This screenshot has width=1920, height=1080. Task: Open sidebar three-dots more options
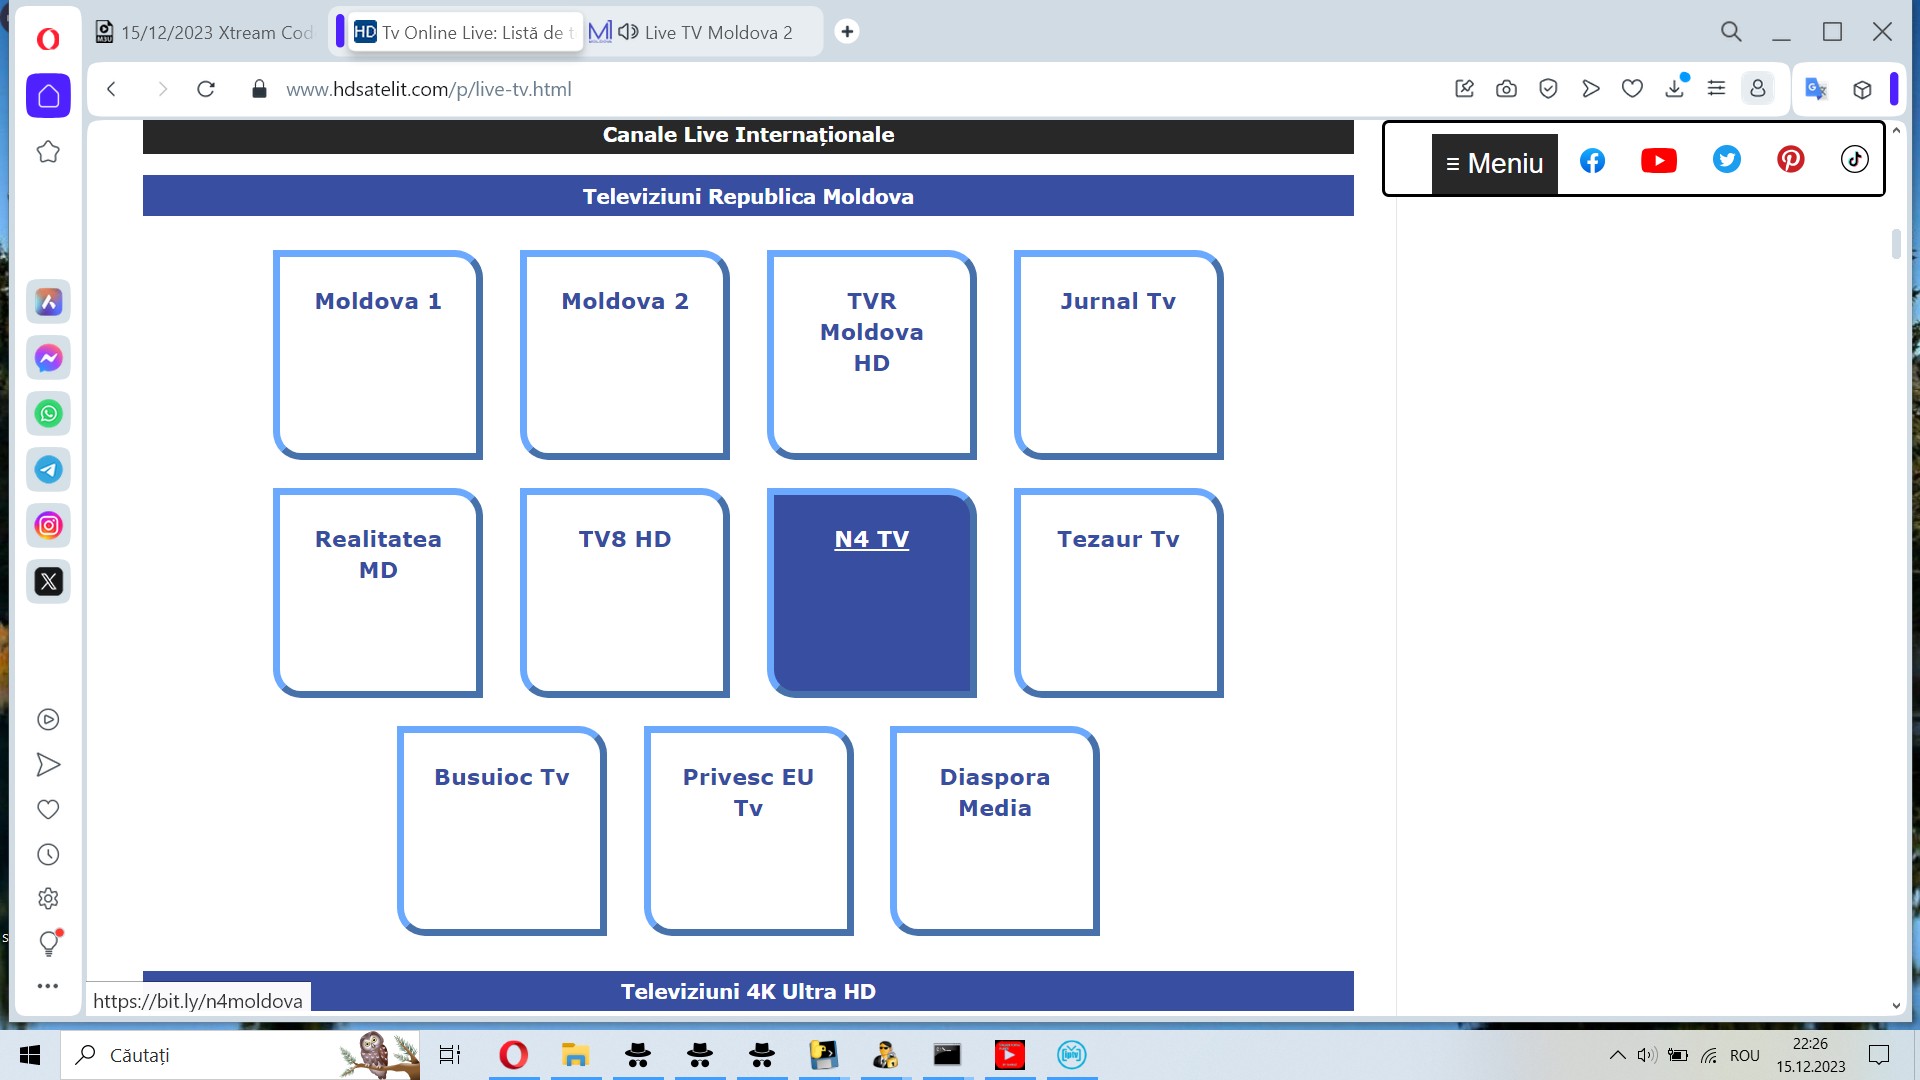pos(48,986)
